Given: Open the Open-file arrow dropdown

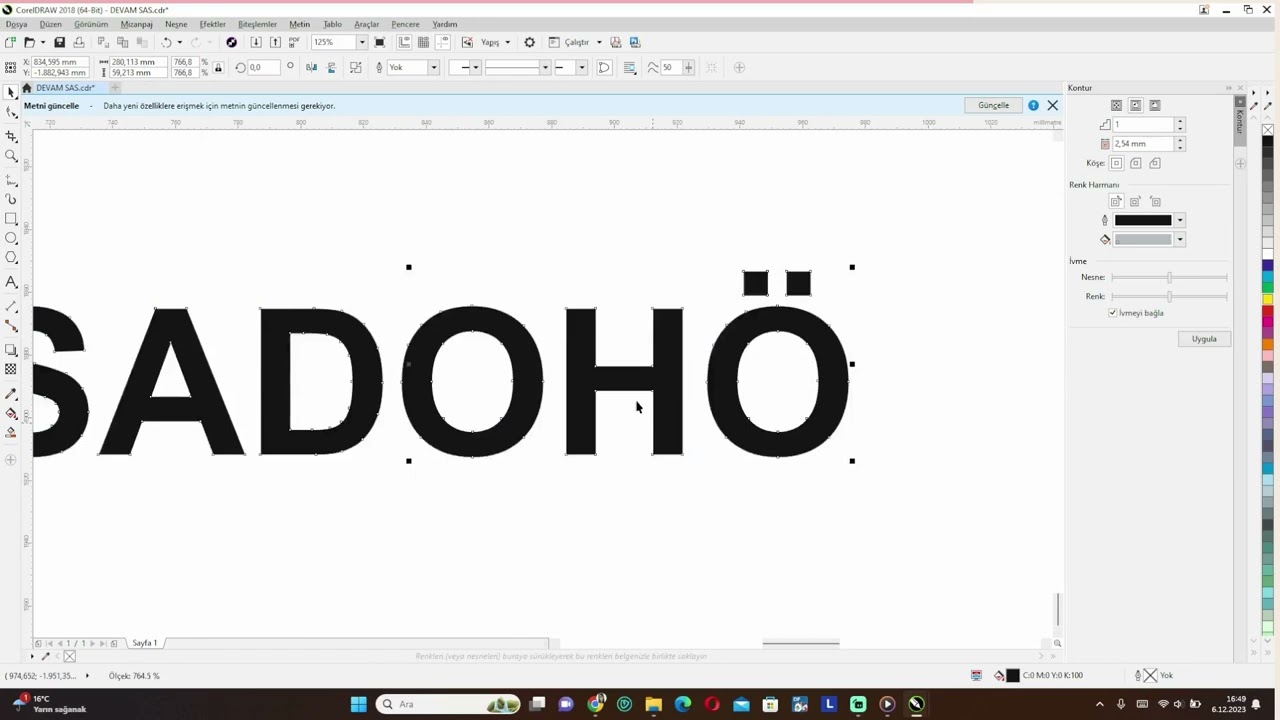Looking at the screenshot, I should click(43, 42).
